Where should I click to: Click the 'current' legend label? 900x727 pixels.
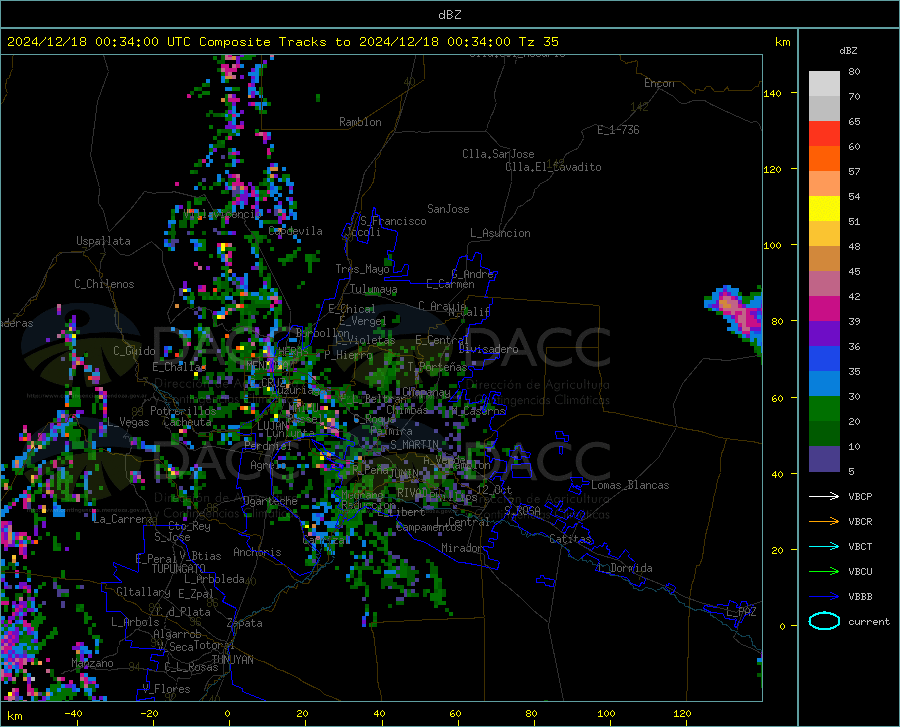point(869,621)
